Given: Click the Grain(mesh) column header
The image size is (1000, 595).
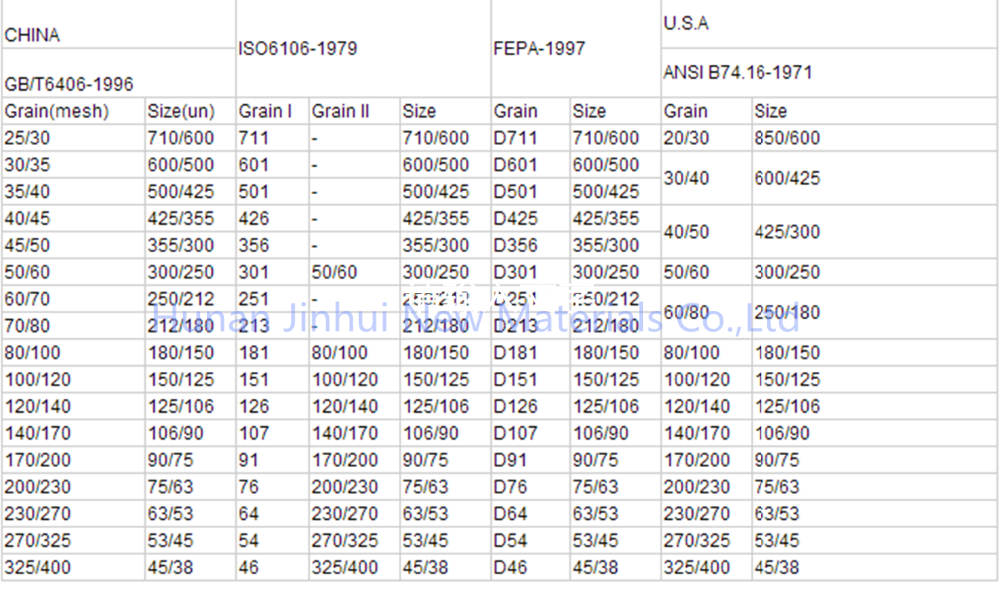Looking at the screenshot, I should tap(73, 111).
